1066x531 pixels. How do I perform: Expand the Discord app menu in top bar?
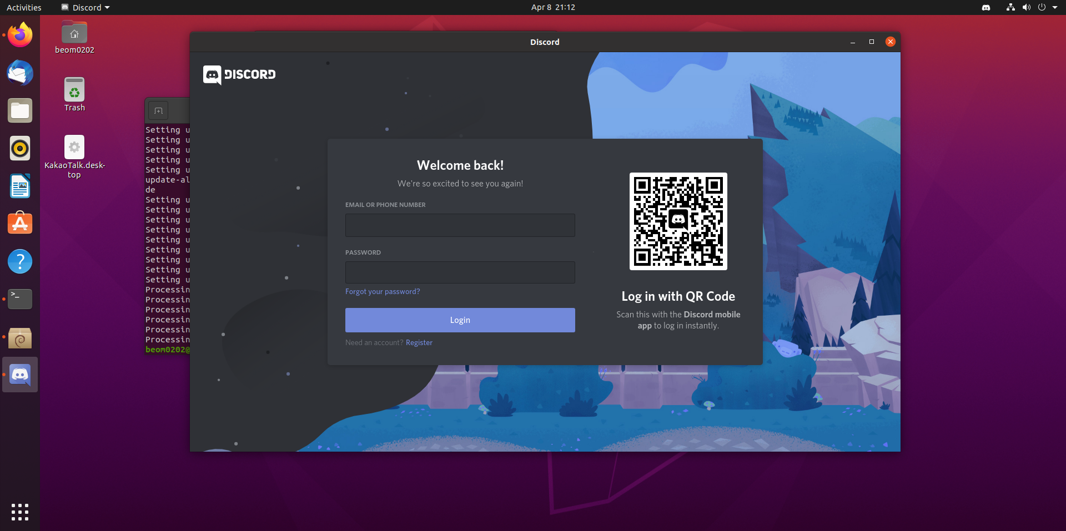(x=86, y=8)
